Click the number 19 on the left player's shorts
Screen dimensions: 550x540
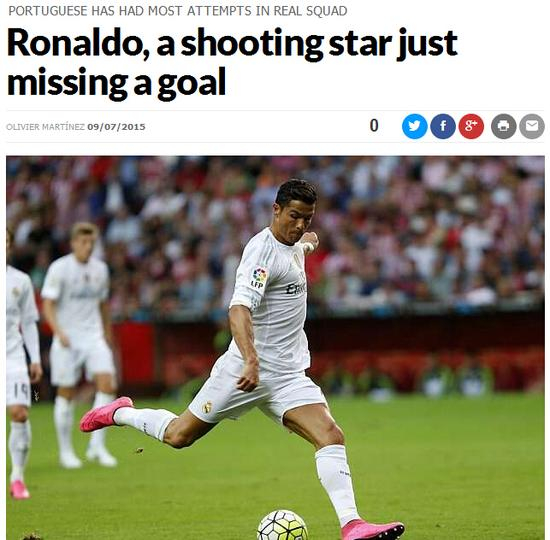click(20, 391)
